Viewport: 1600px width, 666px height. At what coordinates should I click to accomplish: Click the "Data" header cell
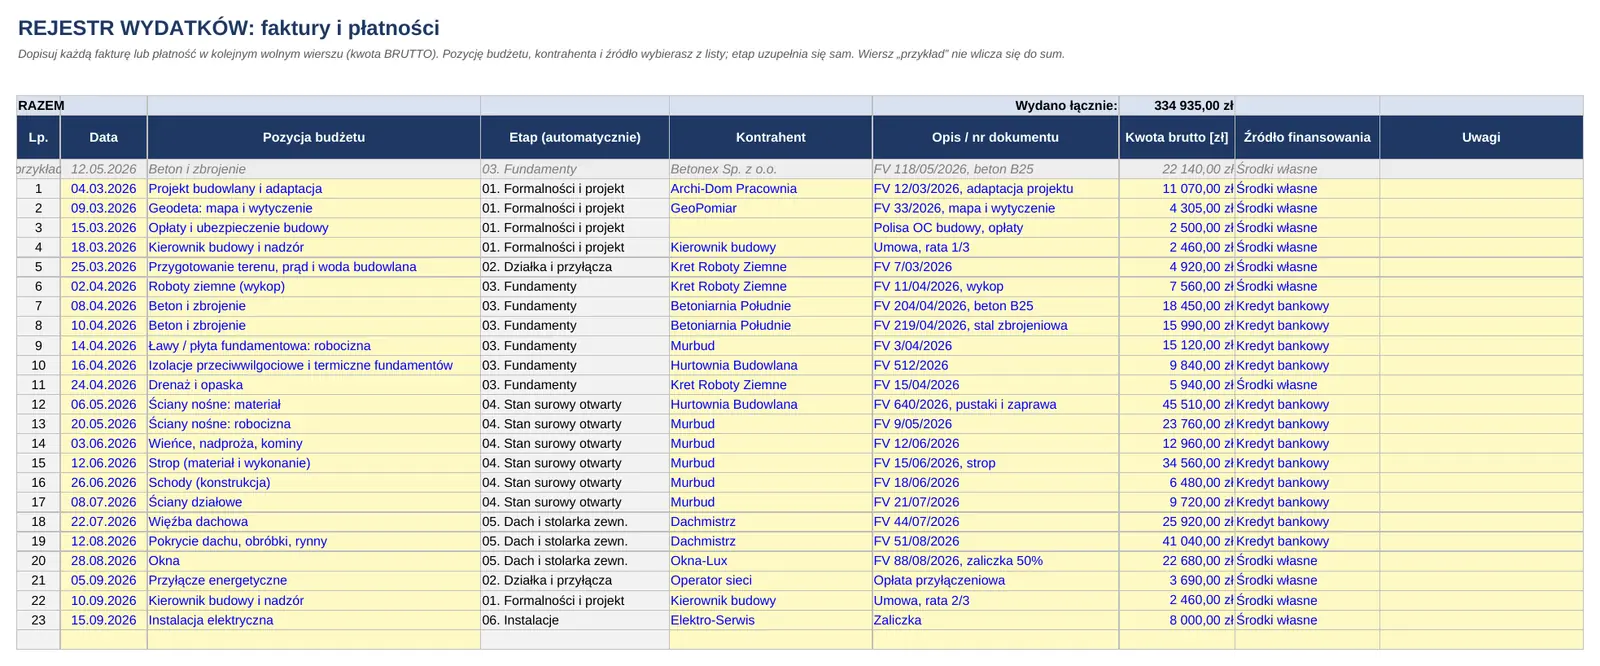pos(104,137)
